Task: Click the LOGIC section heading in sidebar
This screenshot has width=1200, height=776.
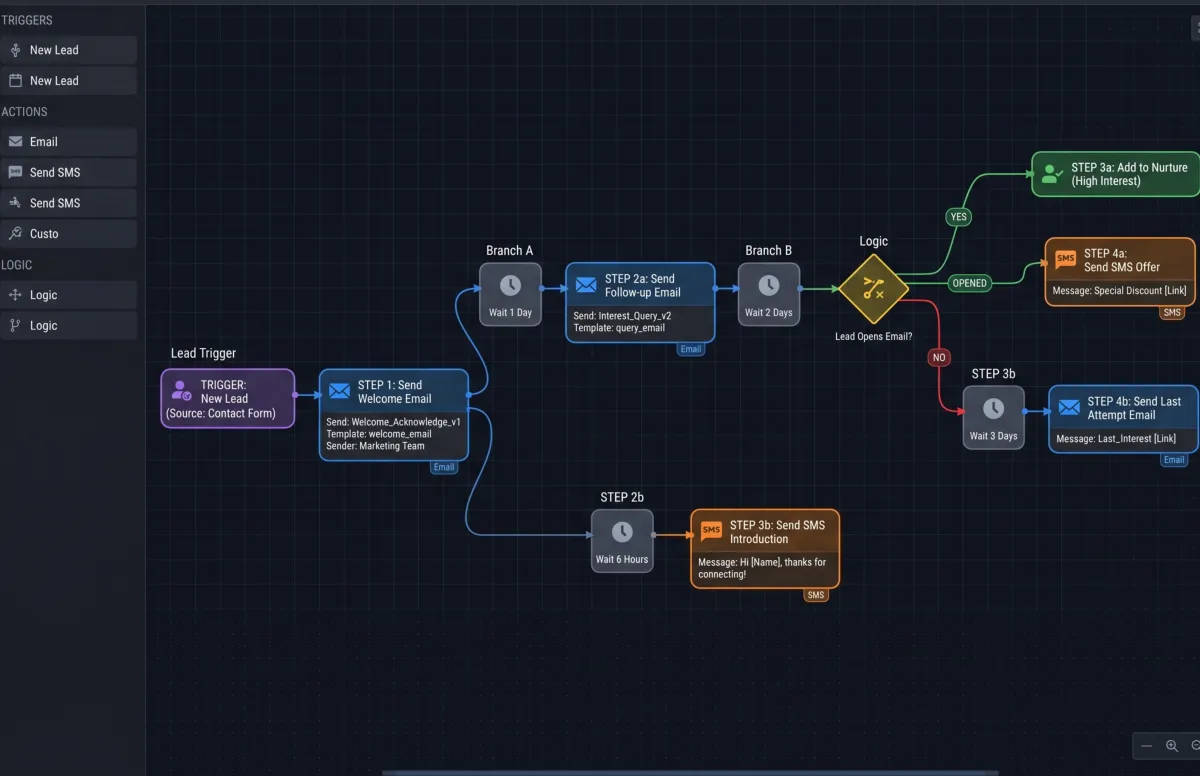Action: [17, 265]
